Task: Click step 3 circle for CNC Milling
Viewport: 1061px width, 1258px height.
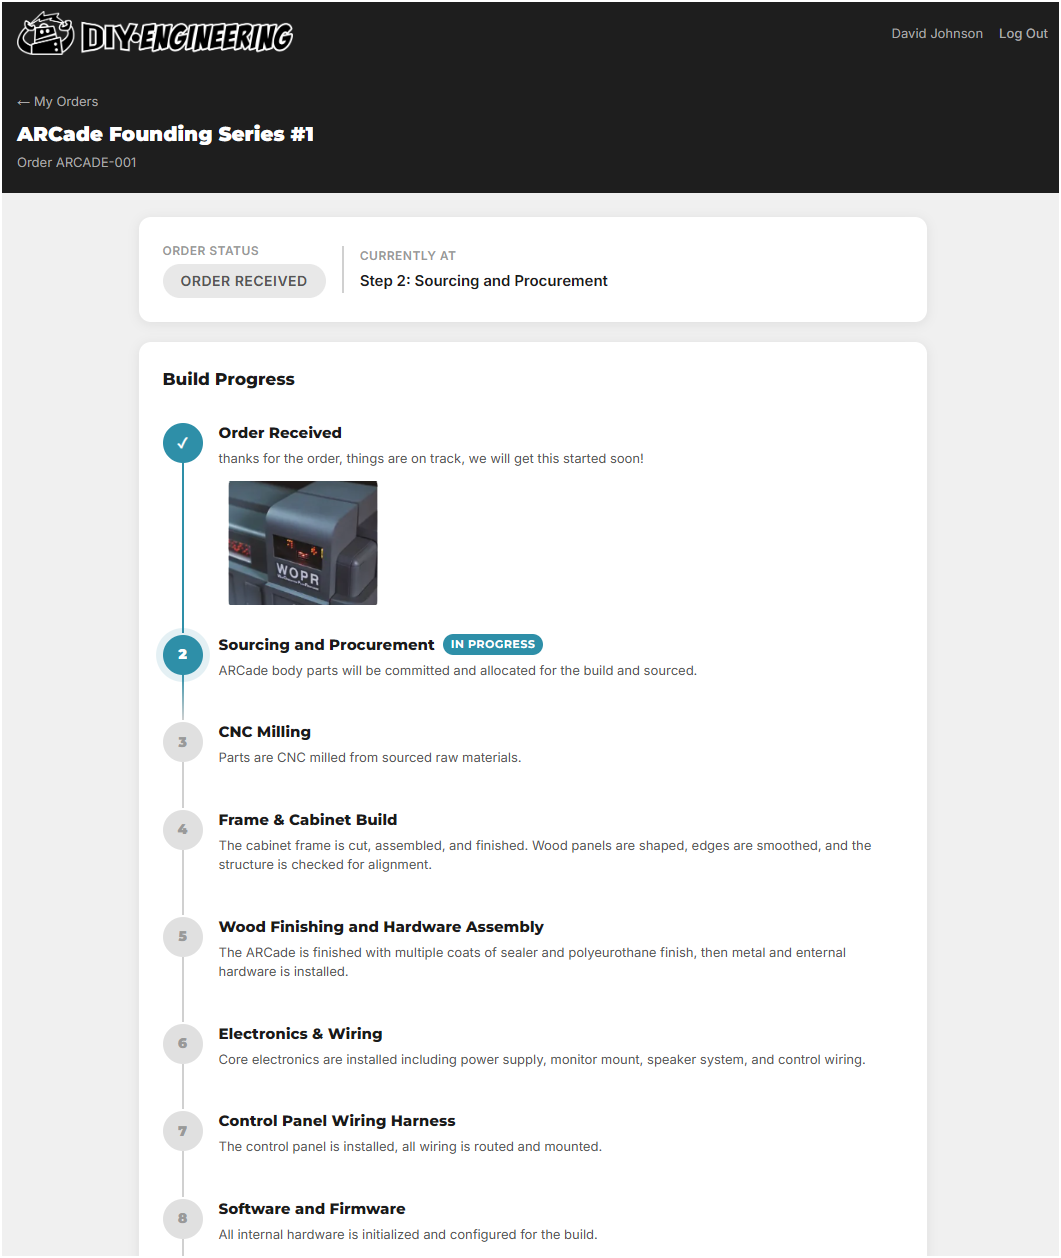Action: [183, 742]
